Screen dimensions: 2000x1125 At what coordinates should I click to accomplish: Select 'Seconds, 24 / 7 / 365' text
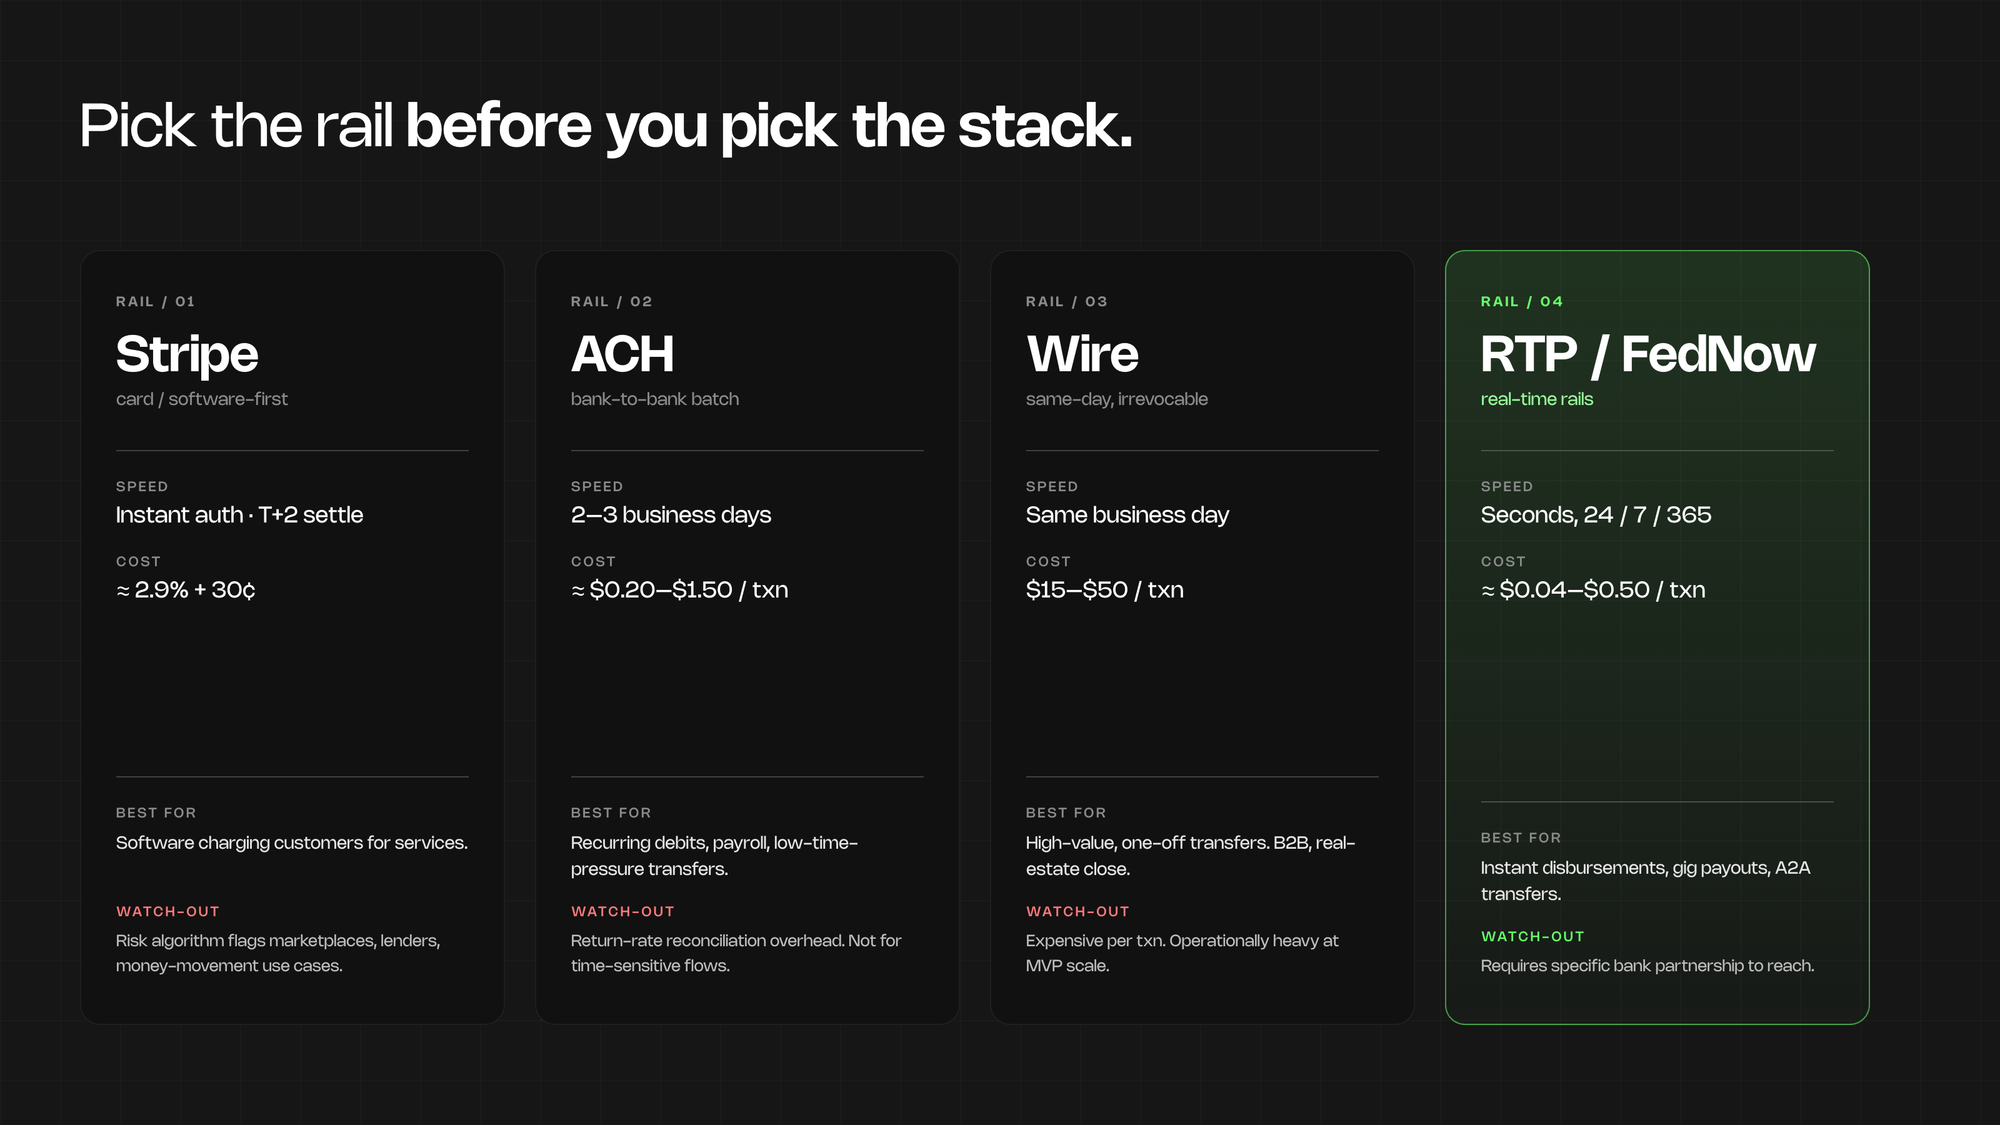[x=1595, y=515]
